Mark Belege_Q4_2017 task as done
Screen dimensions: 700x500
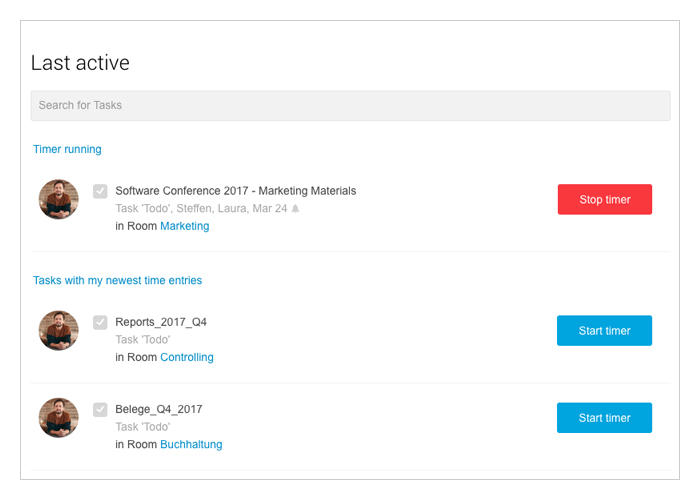pyautogui.click(x=100, y=409)
